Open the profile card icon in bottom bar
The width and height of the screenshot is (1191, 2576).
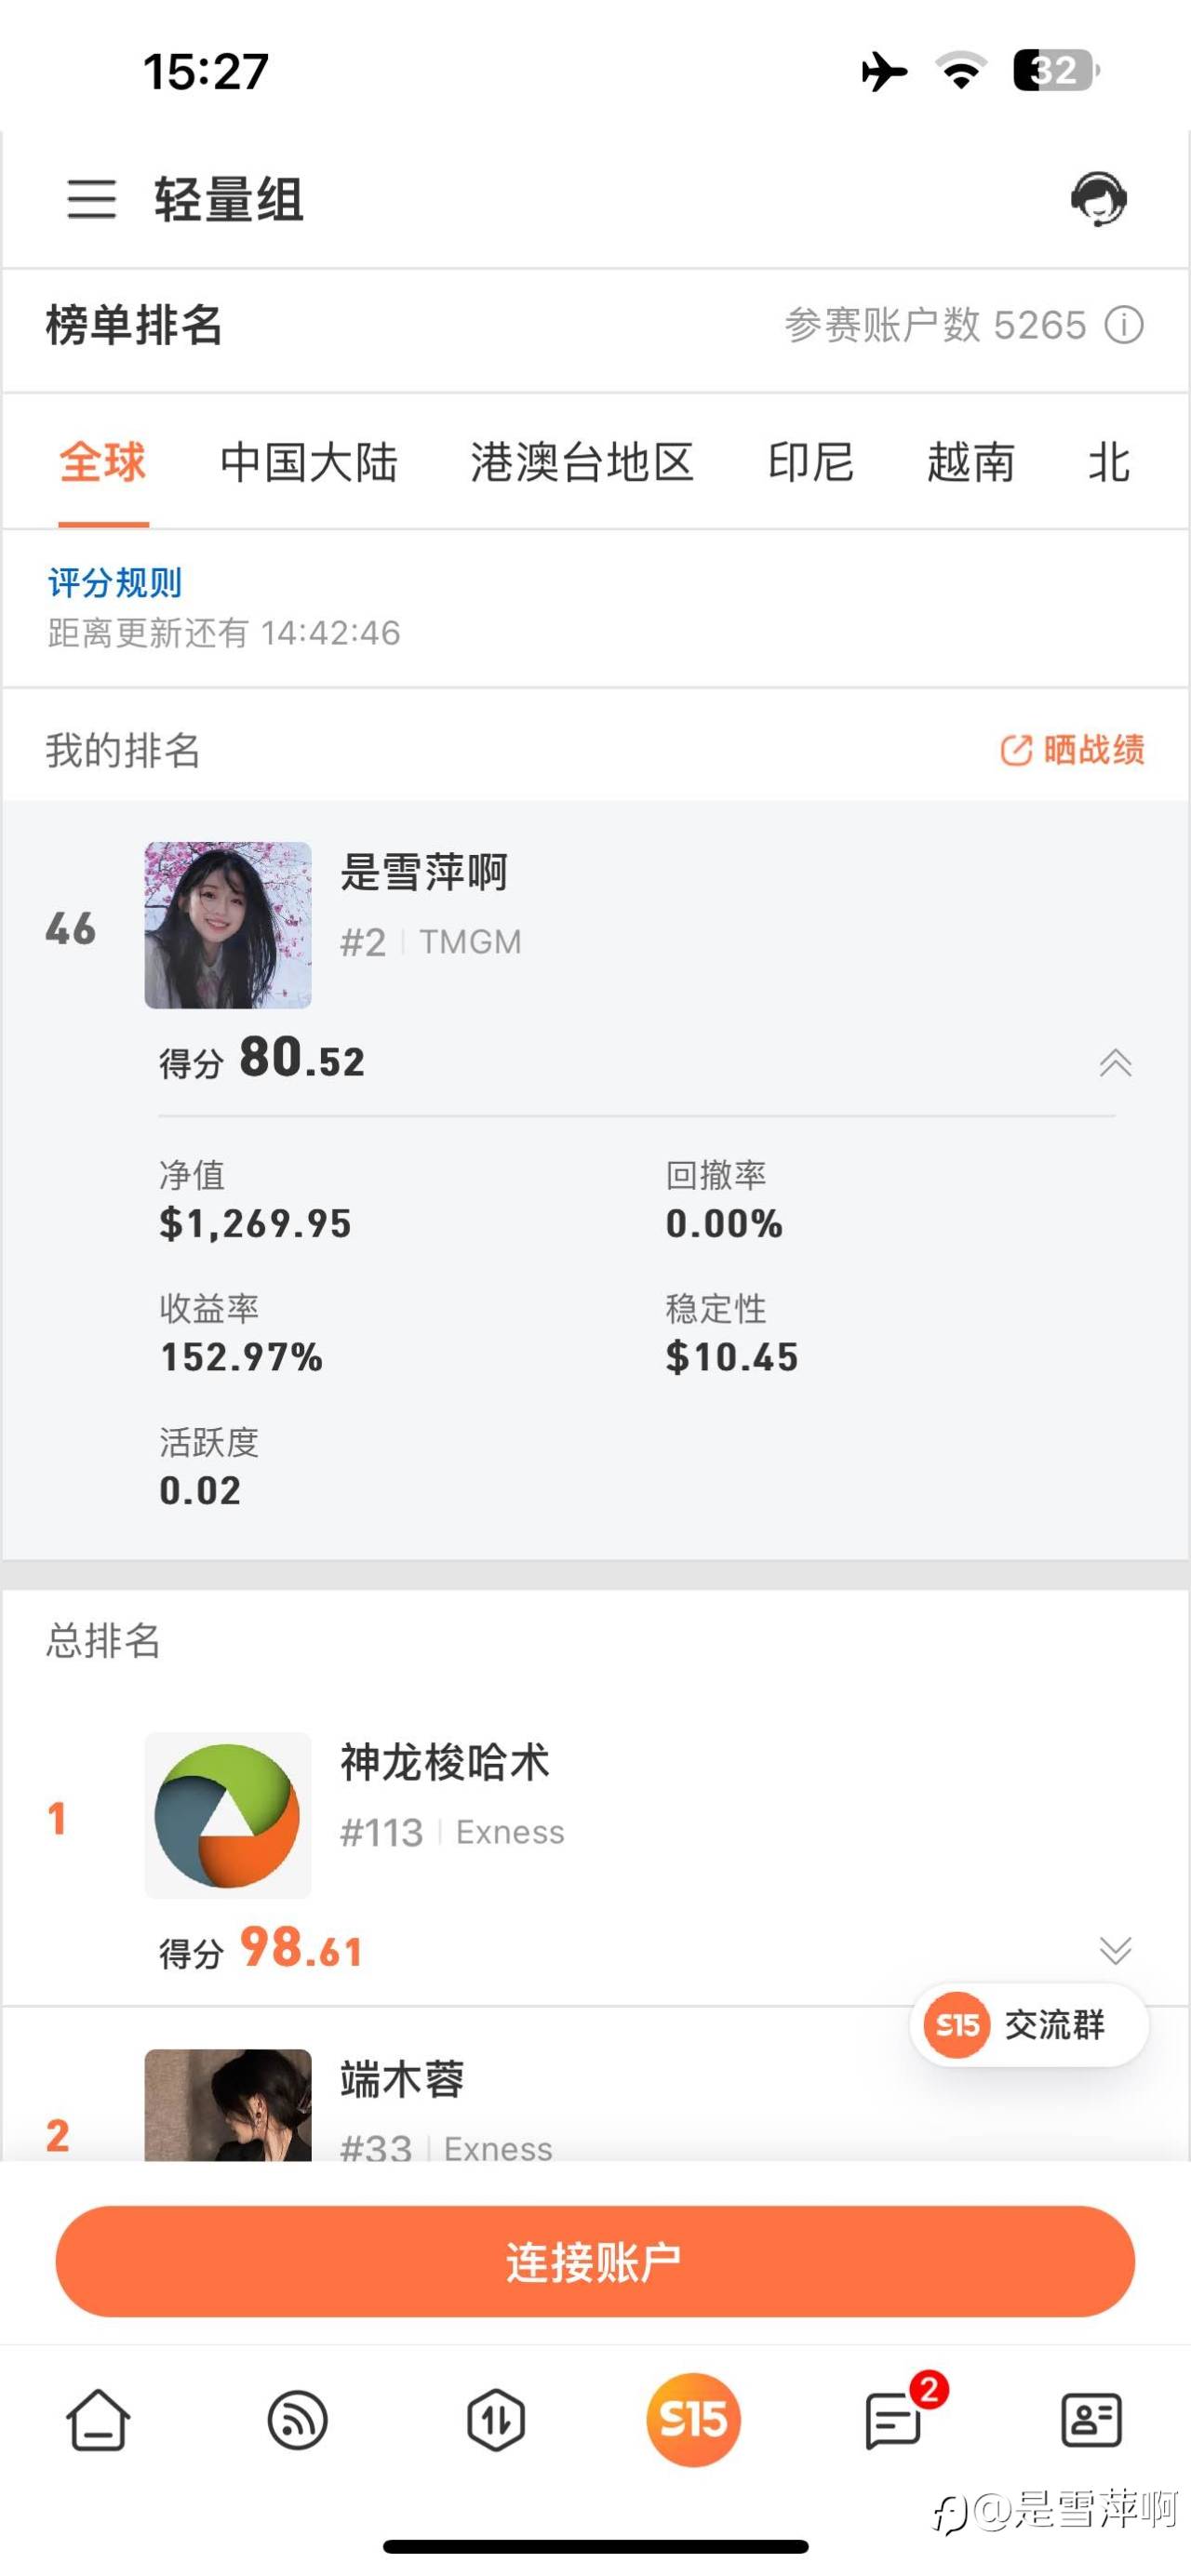(1091, 2420)
